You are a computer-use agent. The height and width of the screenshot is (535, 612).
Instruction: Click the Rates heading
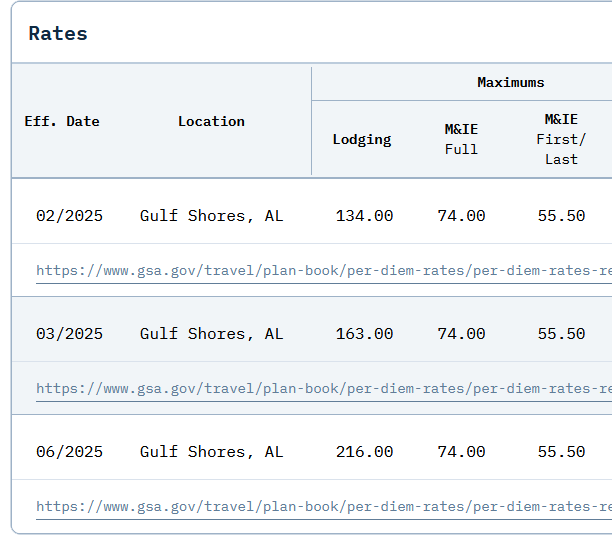point(58,33)
